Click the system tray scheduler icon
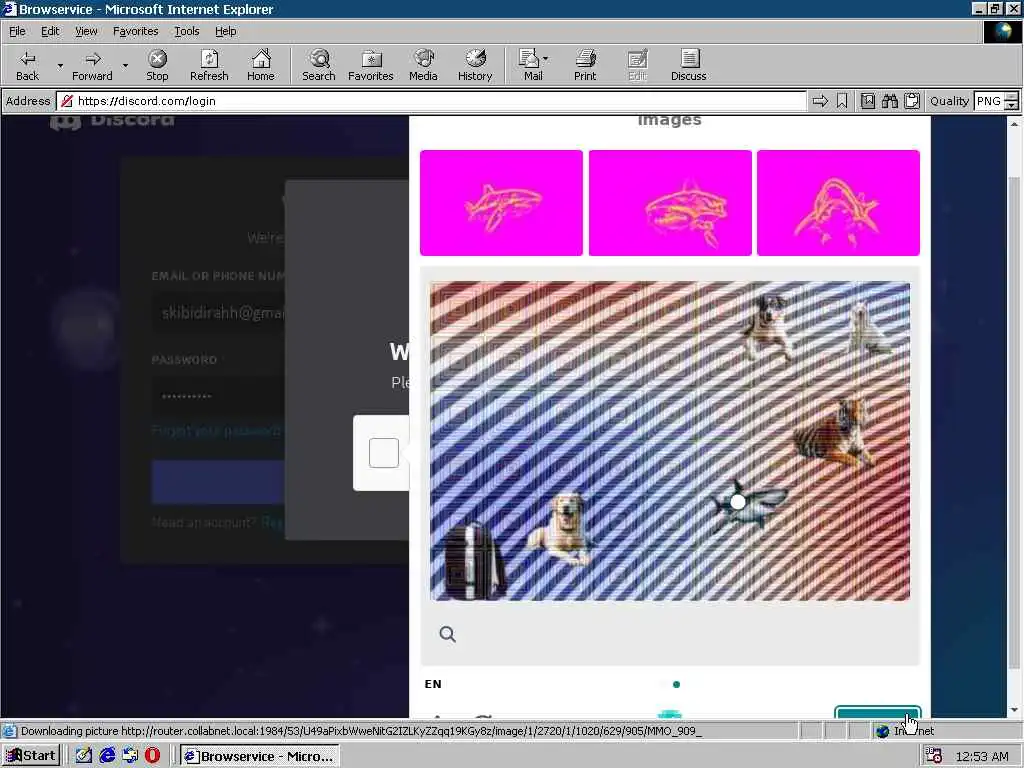This screenshot has width=1024, height=768. click(934, 756)
